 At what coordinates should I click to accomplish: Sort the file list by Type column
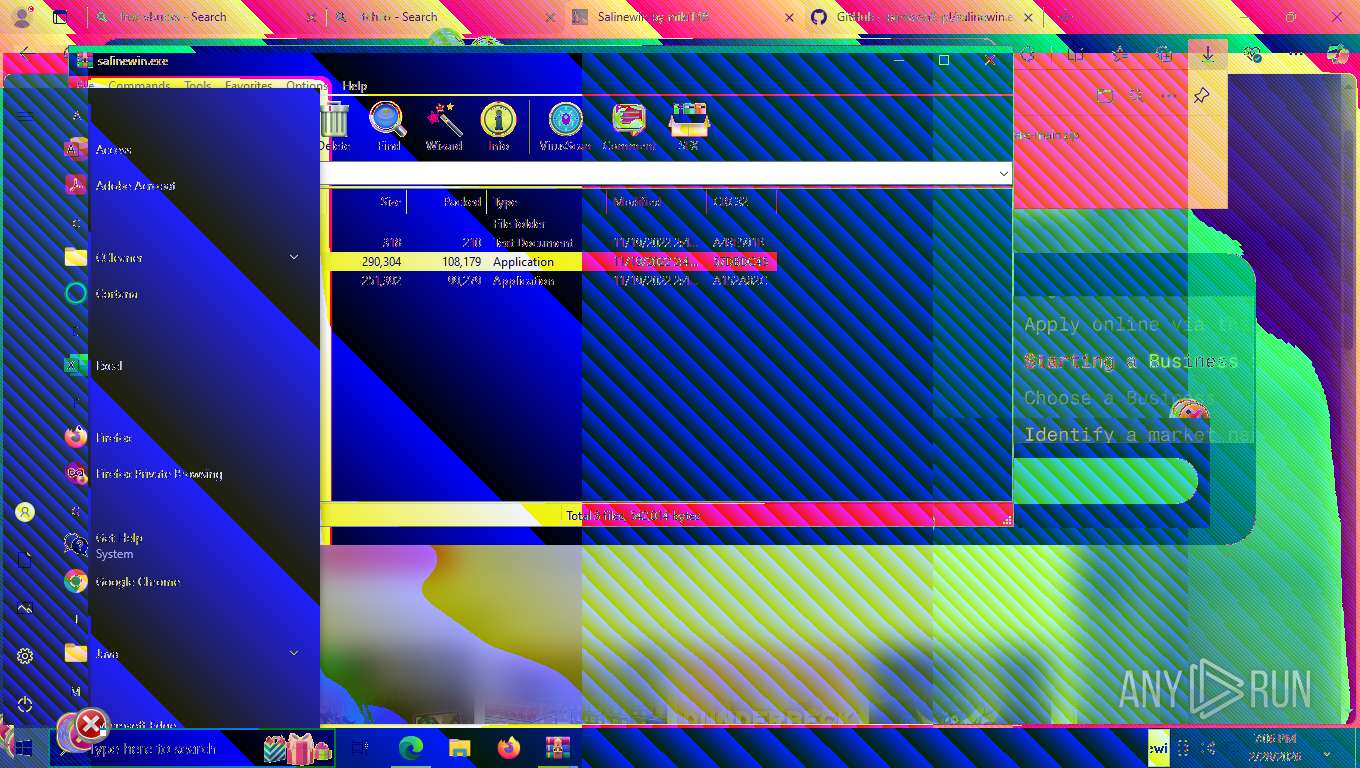[x=547, y=202]
